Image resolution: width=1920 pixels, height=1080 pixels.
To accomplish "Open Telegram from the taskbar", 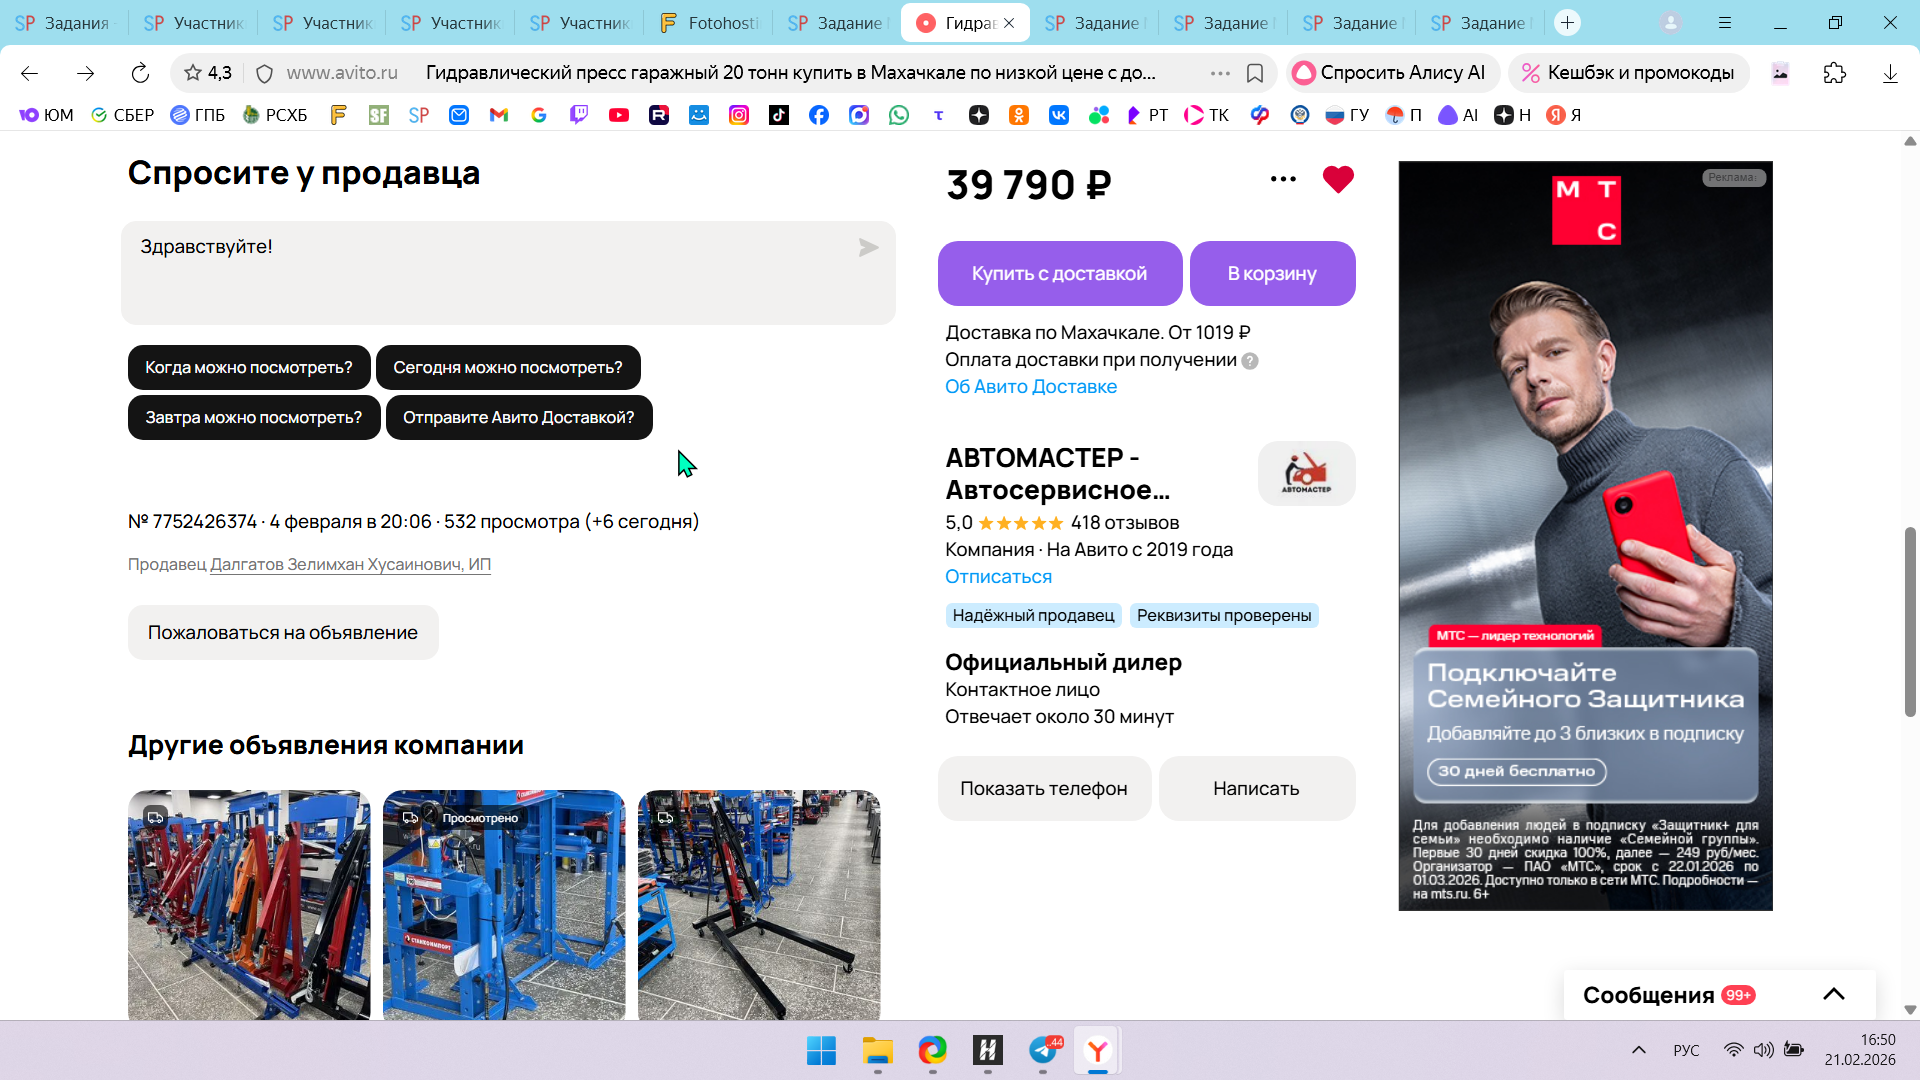I will pyautogui.click(x=1043, y=1050).
